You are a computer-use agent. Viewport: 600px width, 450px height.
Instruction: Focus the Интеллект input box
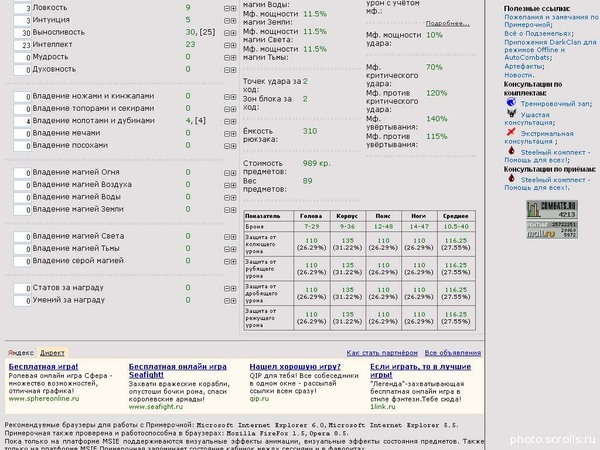pos(22,45)
